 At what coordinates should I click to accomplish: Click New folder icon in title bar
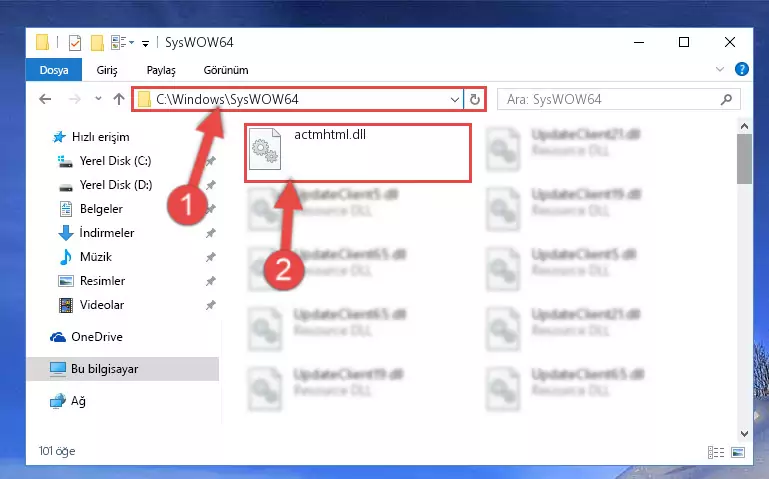pos(97,43)
